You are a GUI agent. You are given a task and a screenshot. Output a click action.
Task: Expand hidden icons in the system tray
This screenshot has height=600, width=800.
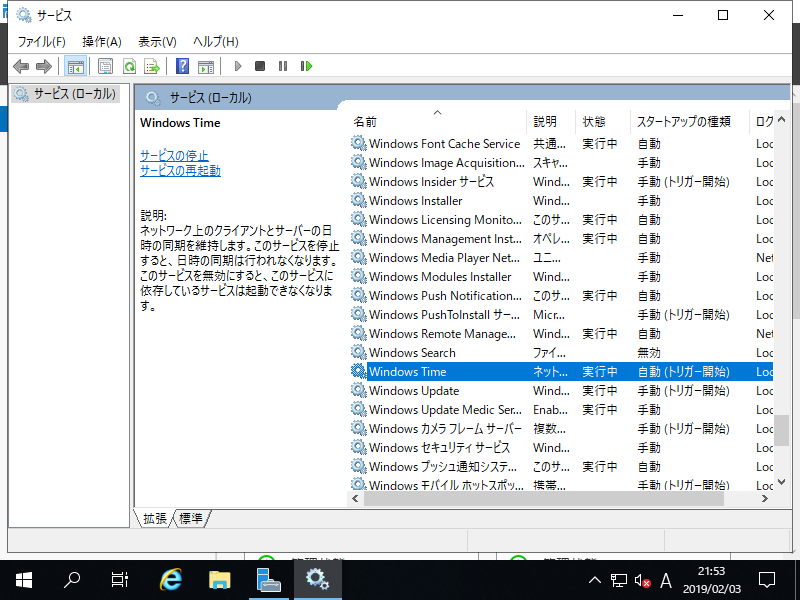coord(595,578)
